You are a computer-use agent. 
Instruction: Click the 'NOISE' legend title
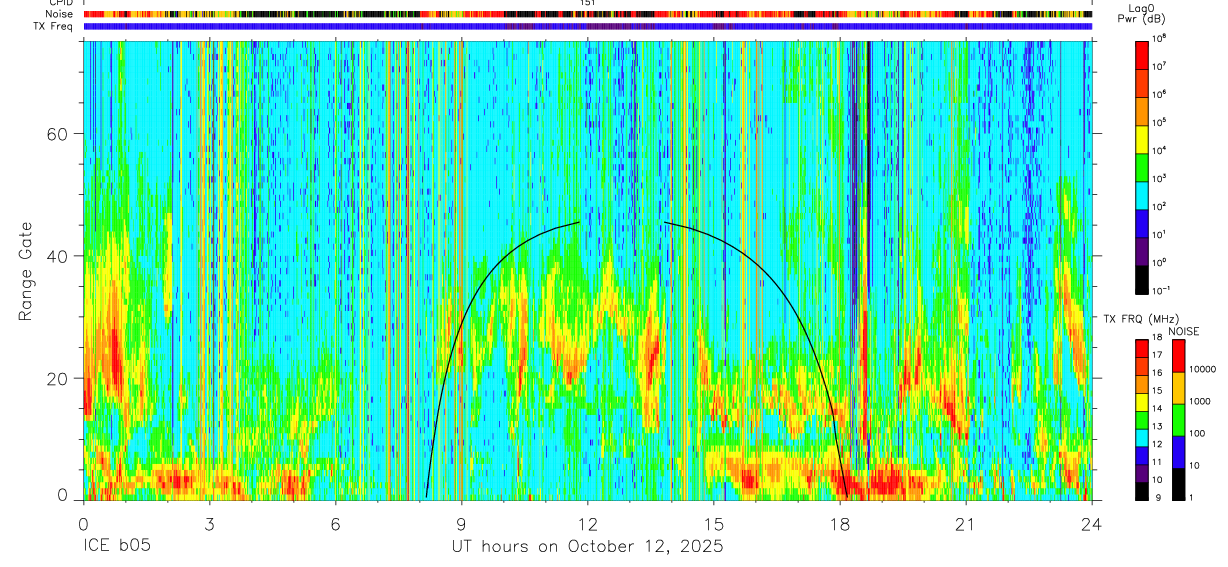[x=1184, y=330]
